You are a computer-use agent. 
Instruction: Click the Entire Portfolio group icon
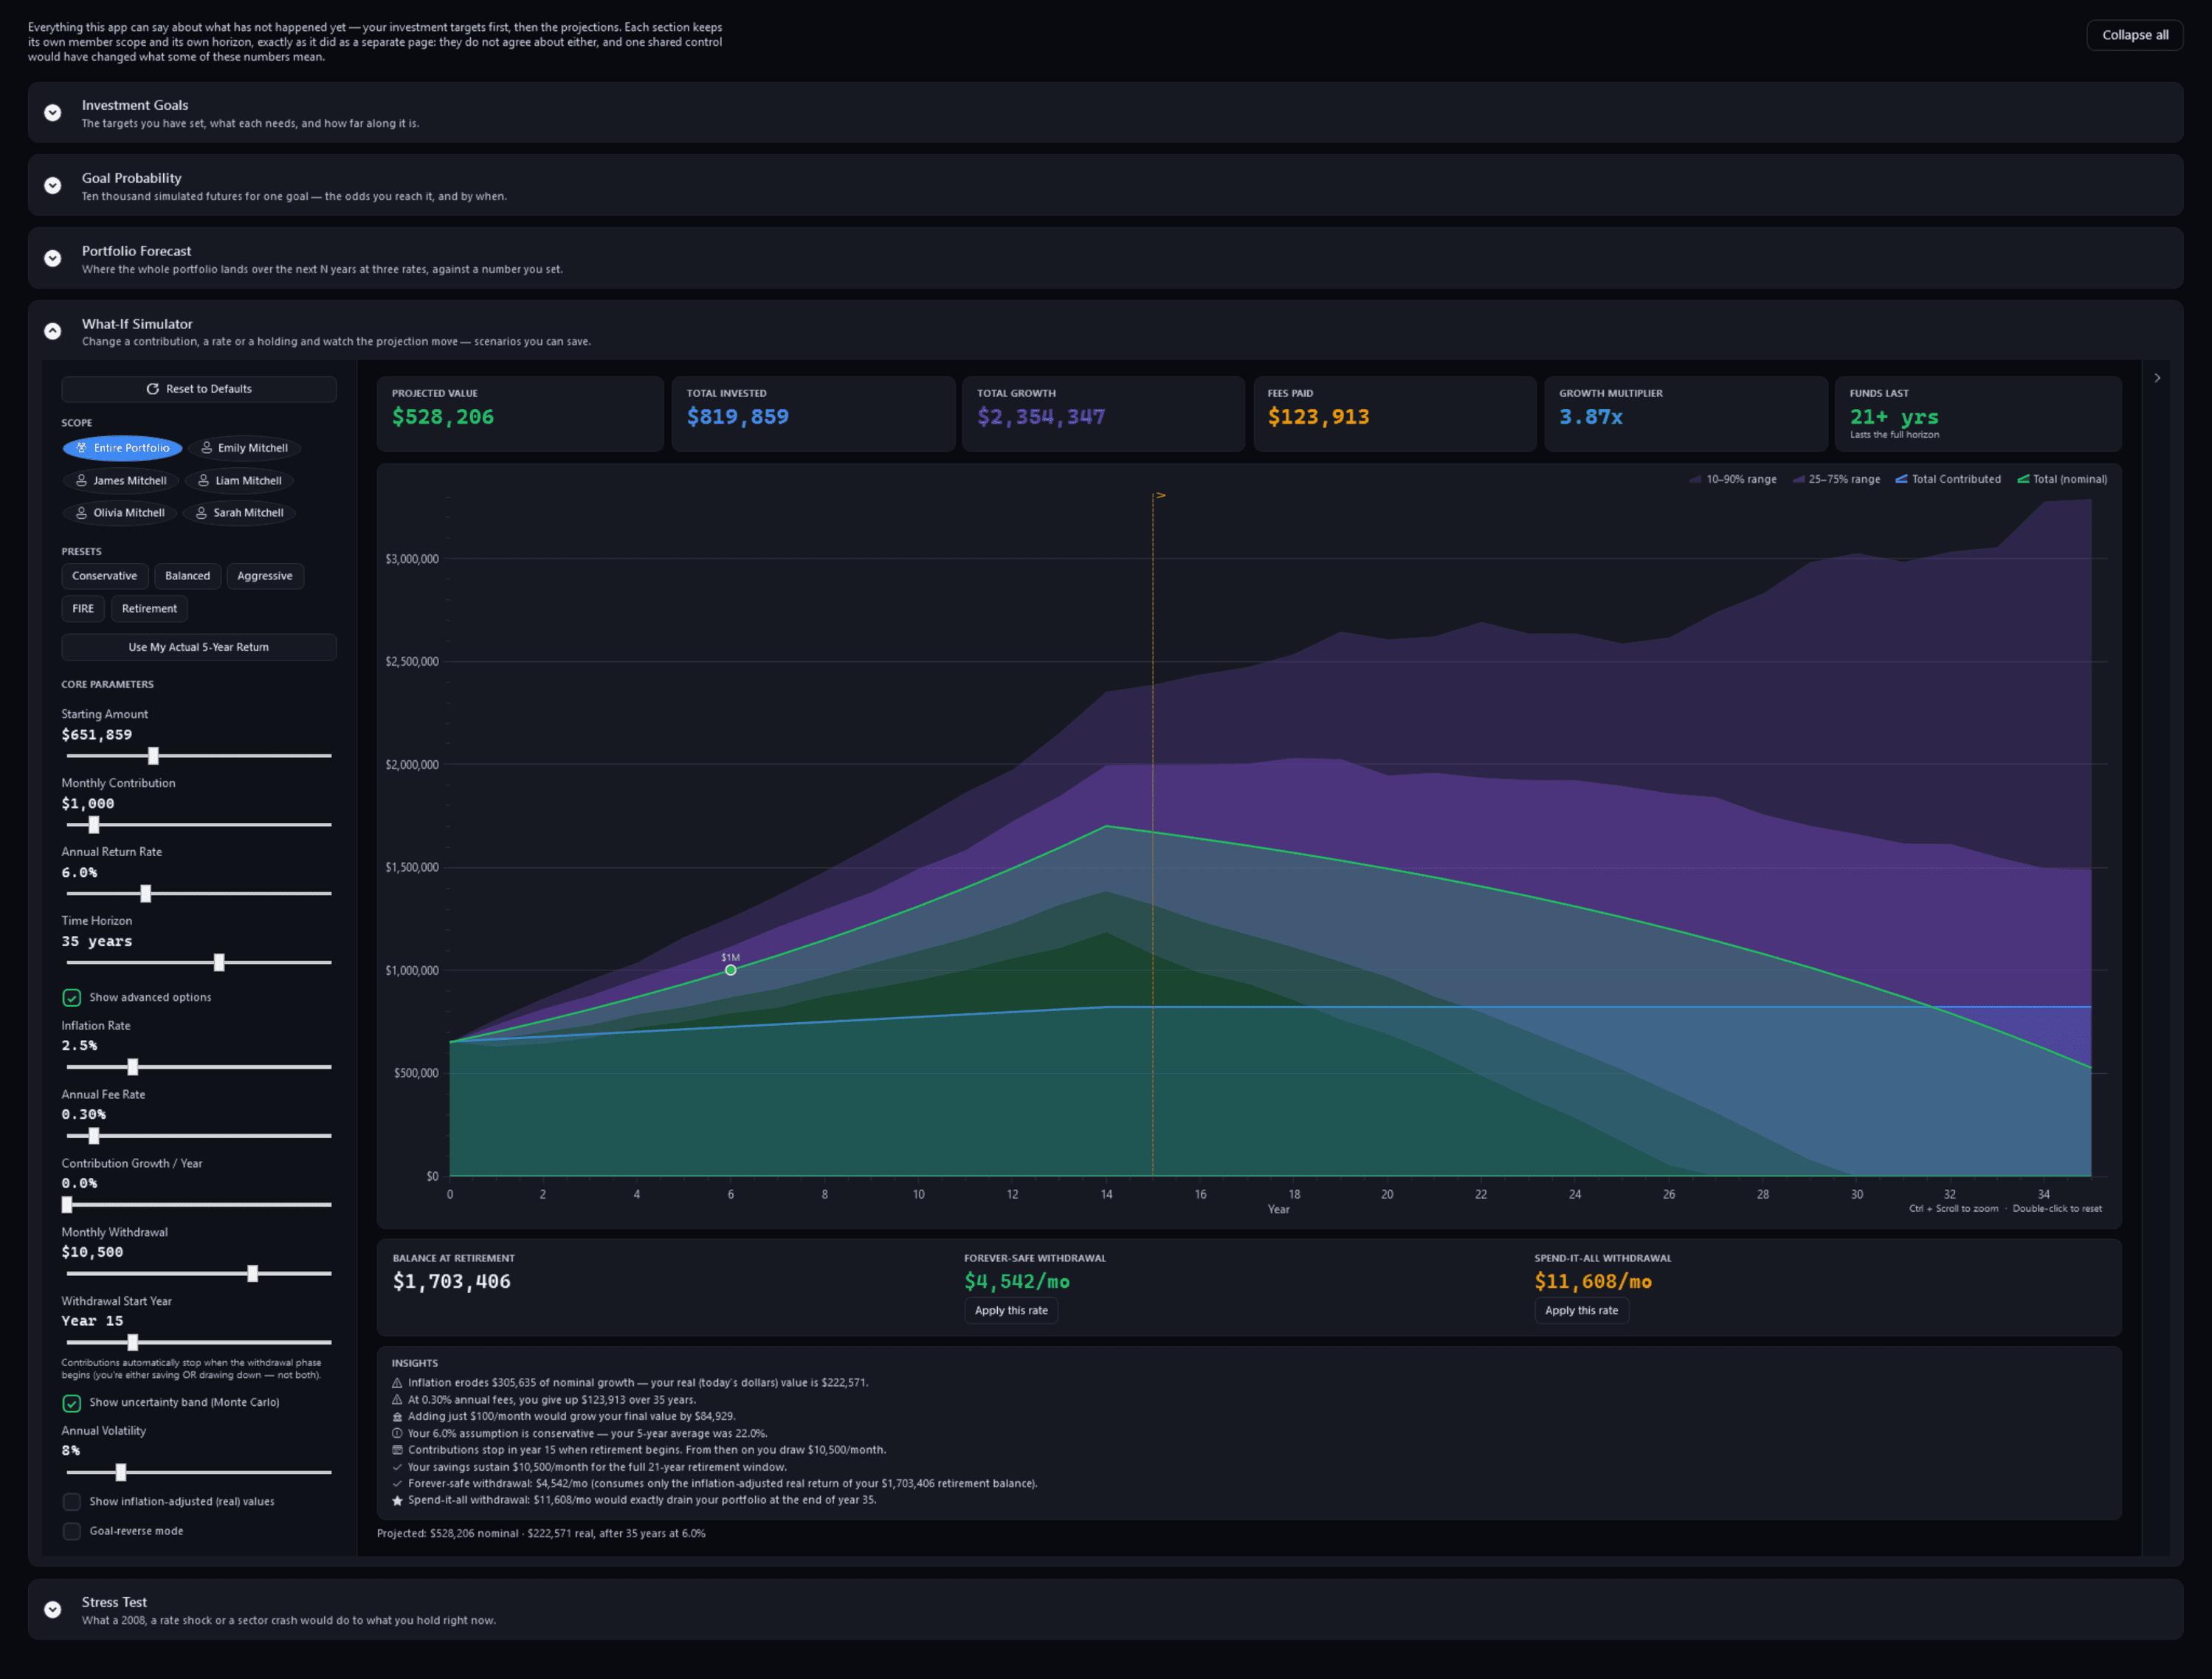click(x=82, y=448)
